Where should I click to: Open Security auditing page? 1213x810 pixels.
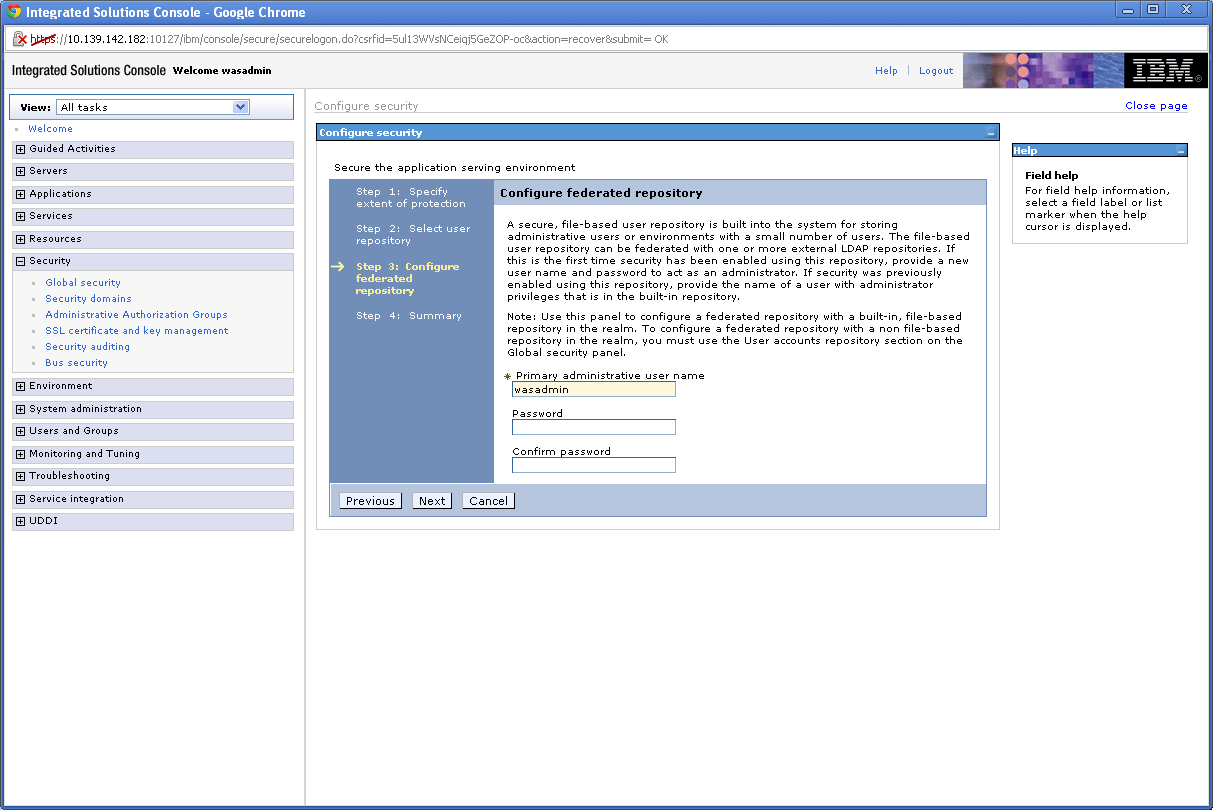coord(87,347)
